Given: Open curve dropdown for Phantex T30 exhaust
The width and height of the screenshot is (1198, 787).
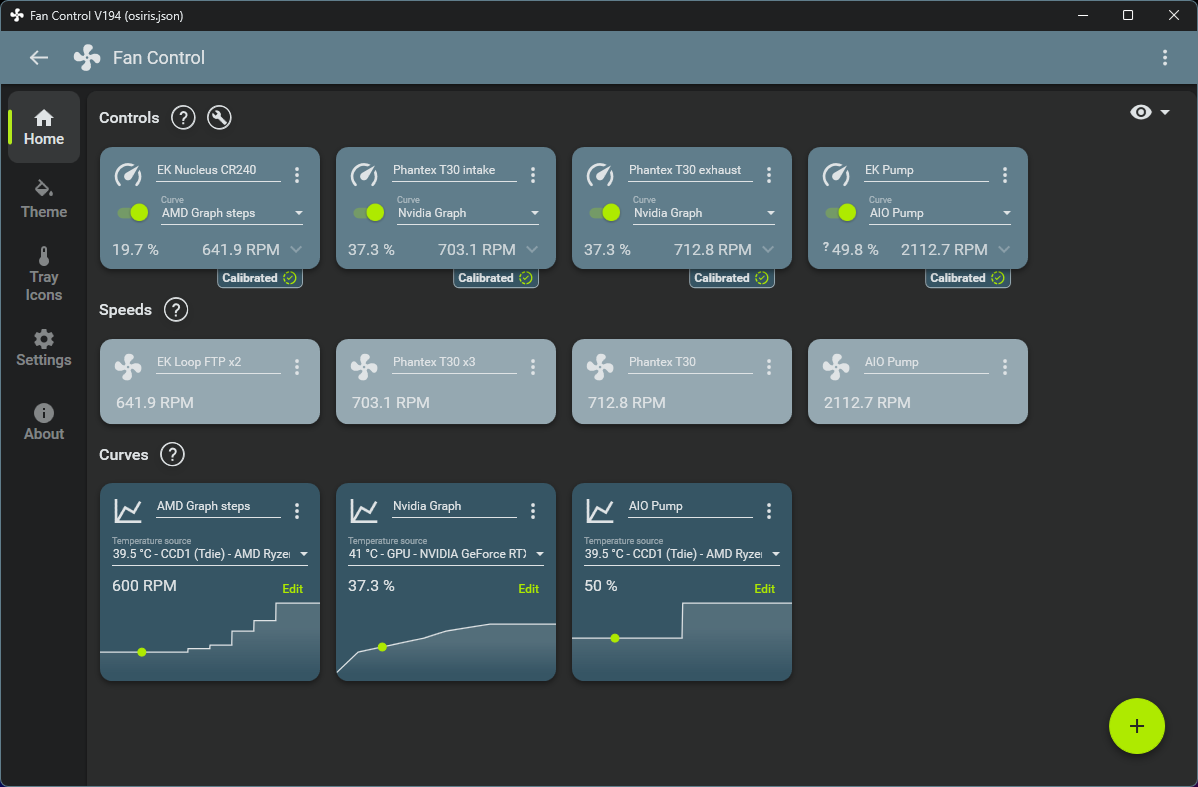Looking at the screenshot, I should click(705, 213).
